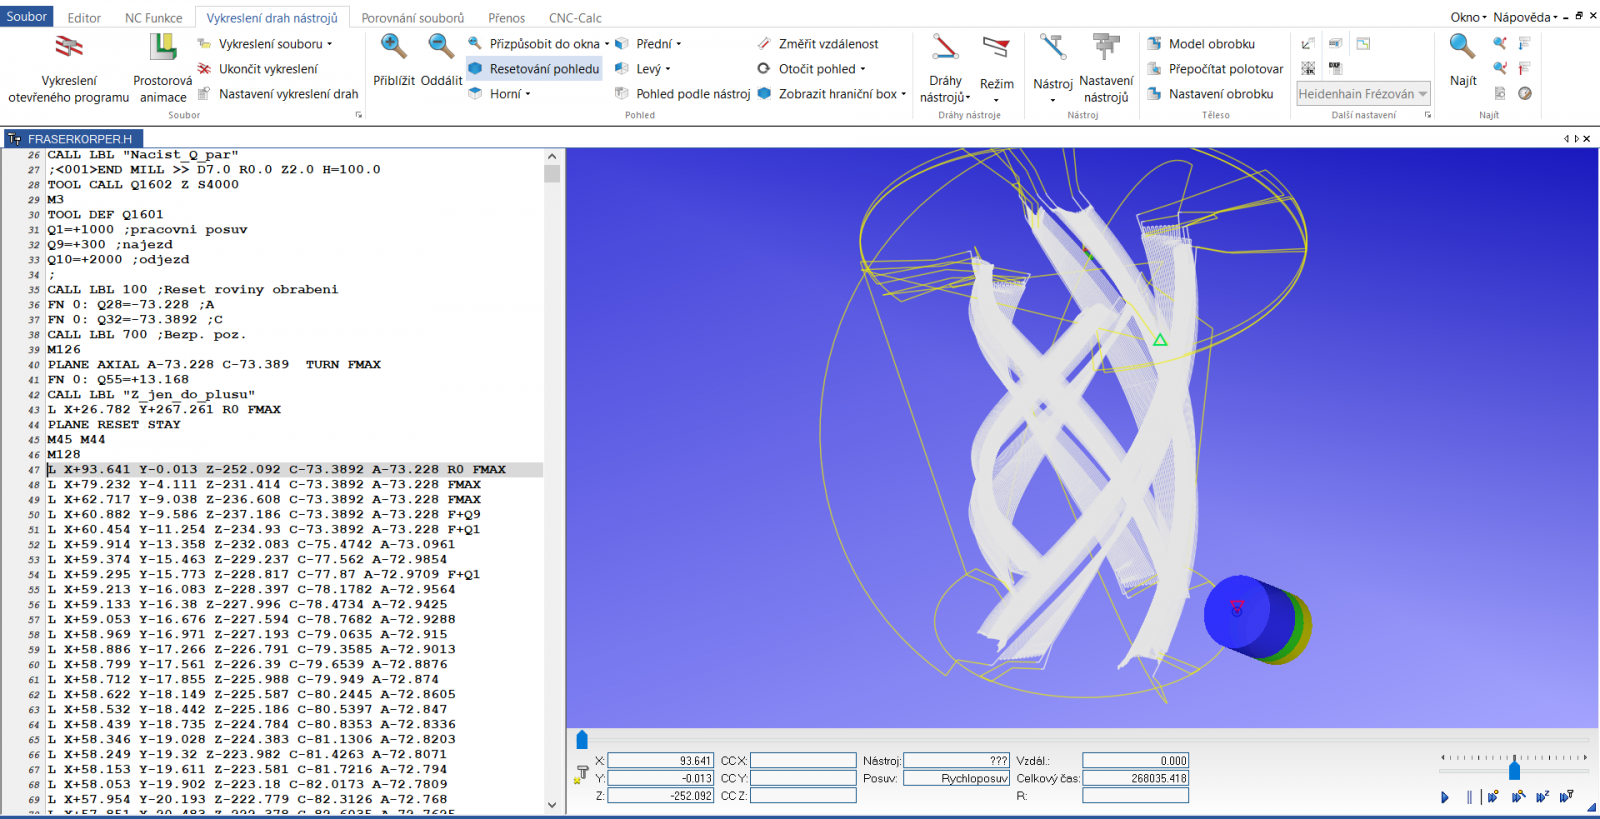Viewport: 1600px width, 819px height.
Task: Click the large Najít search icon
Action: click(1462, 47)
